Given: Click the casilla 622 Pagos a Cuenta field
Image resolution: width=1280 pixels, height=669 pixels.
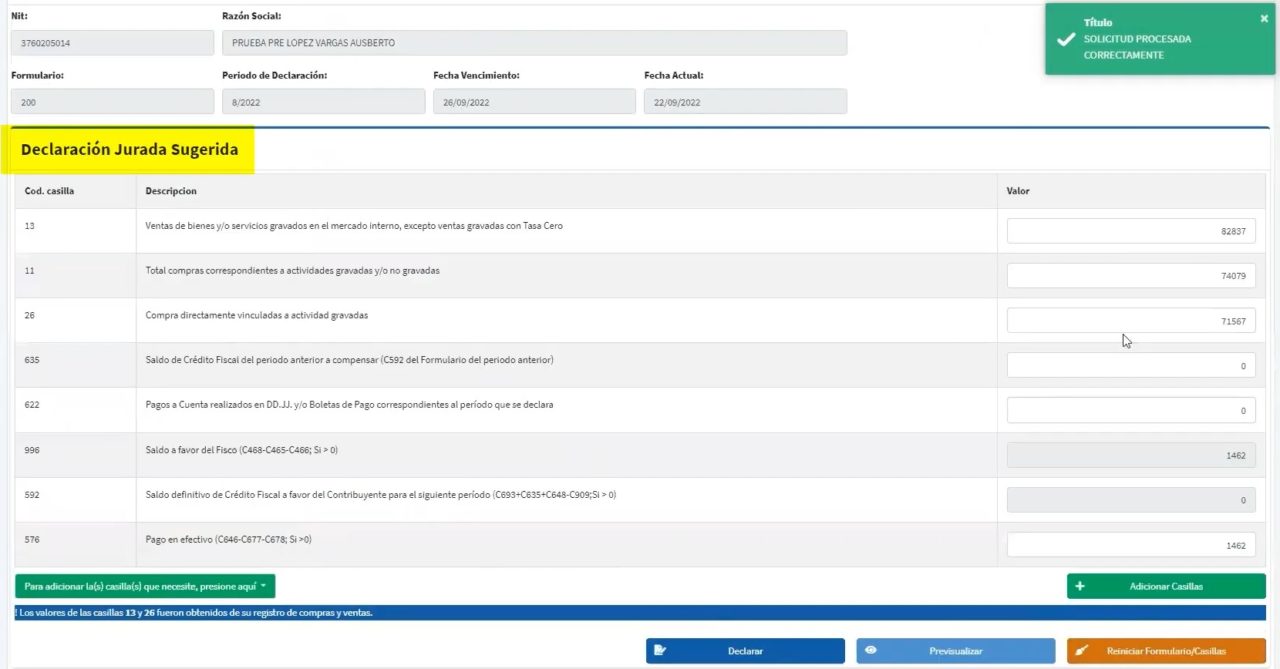Looking at the screenshot, I should [1131, 410].
